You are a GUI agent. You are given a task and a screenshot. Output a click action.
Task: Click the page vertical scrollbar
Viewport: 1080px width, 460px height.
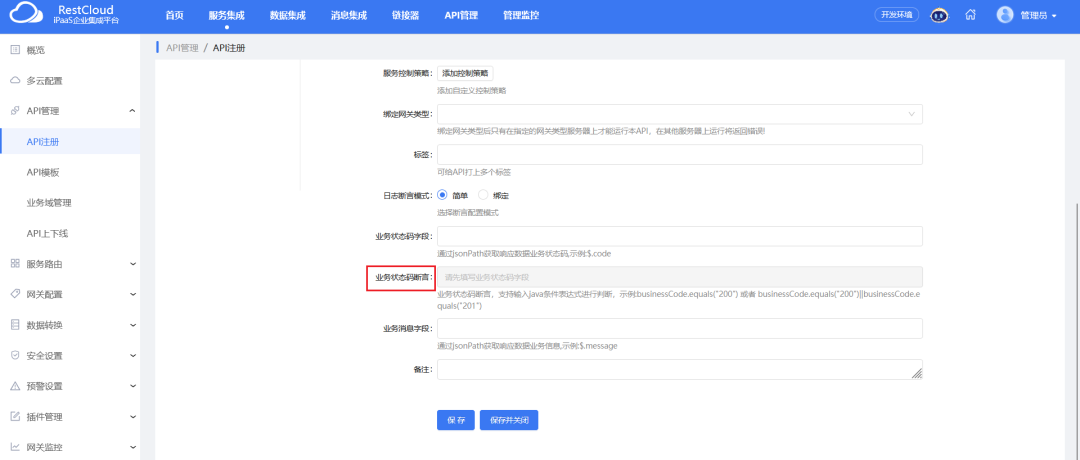(1075, 300)
